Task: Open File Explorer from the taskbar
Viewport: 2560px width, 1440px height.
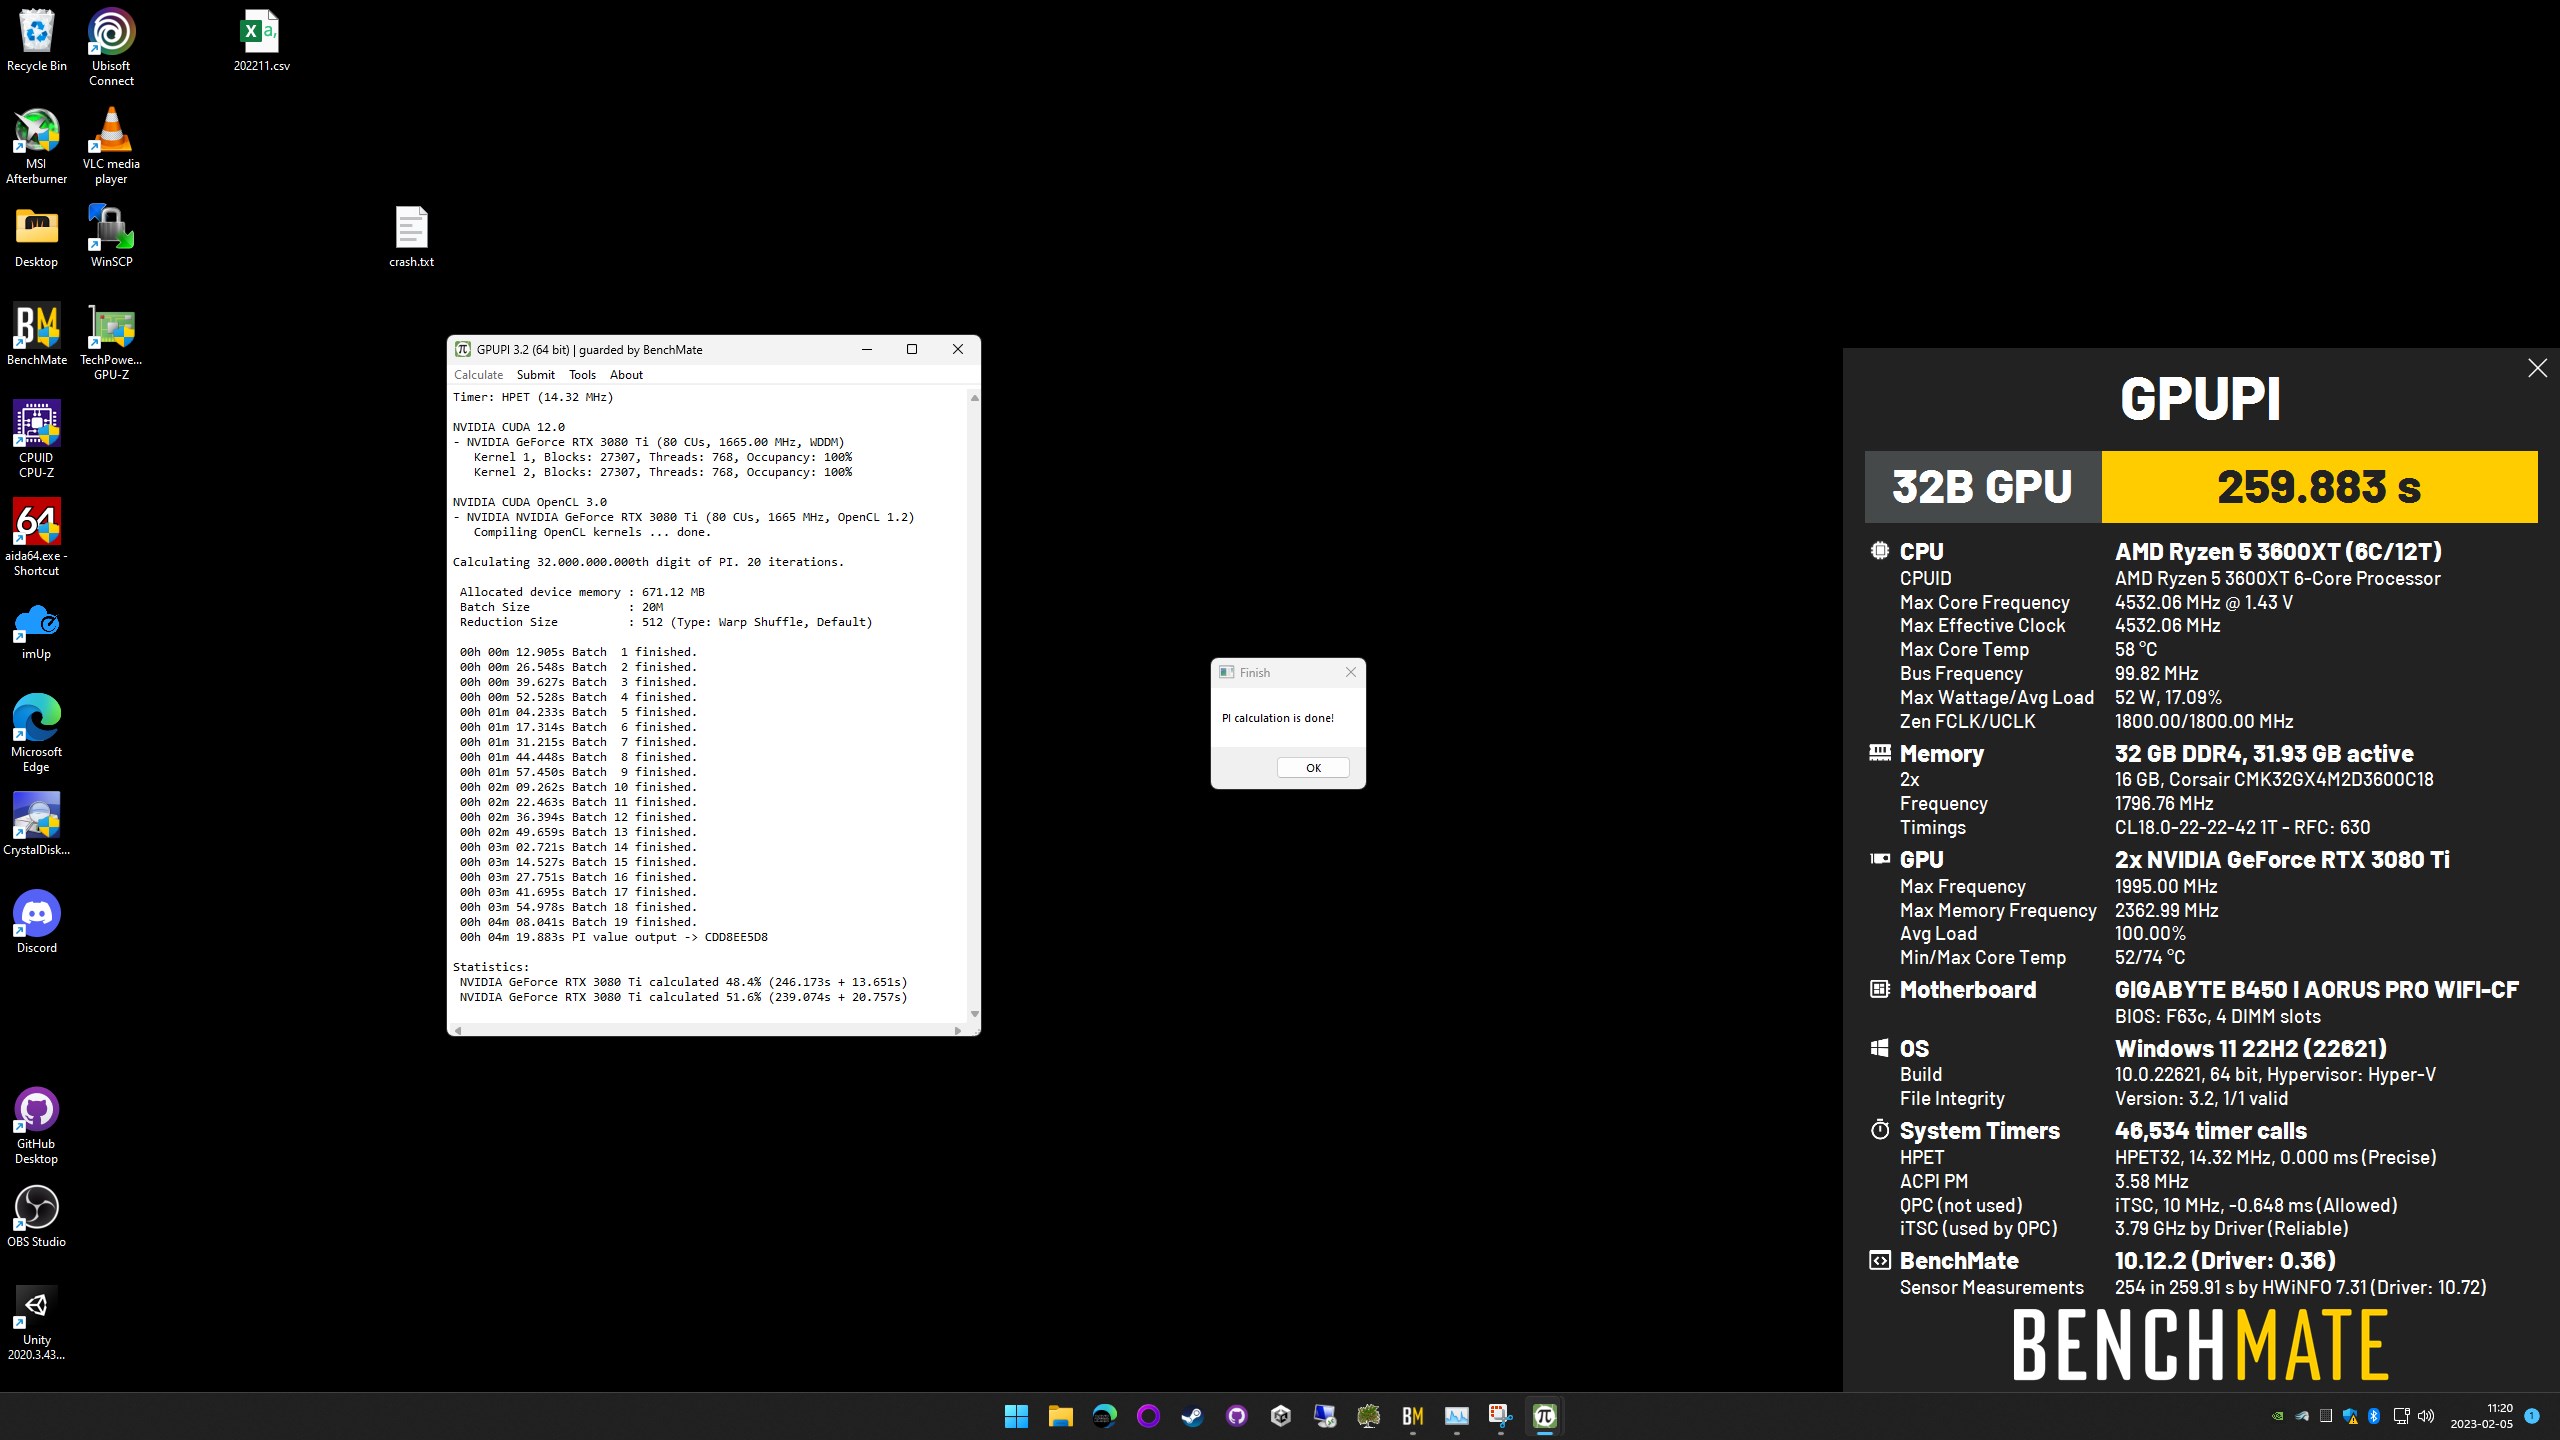Action: [x=1060, y=1416]
